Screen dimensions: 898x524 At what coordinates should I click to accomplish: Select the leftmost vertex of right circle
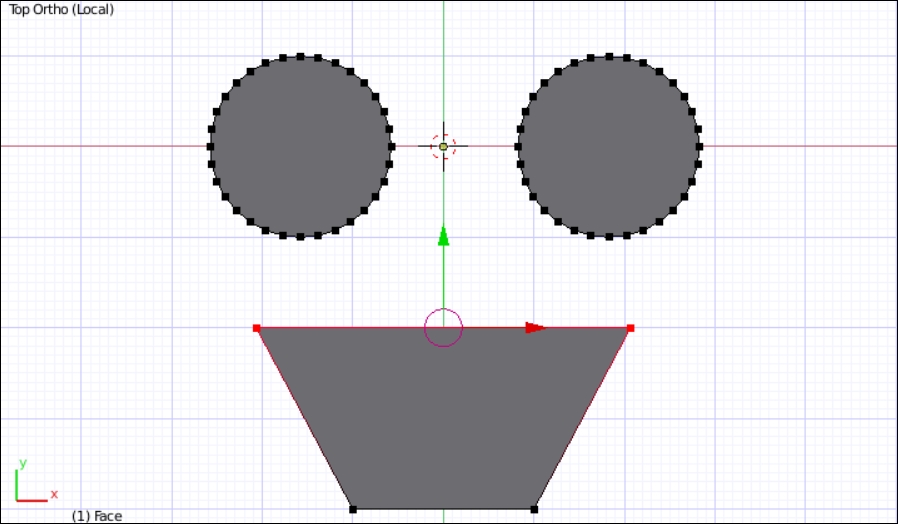(518, 146)
